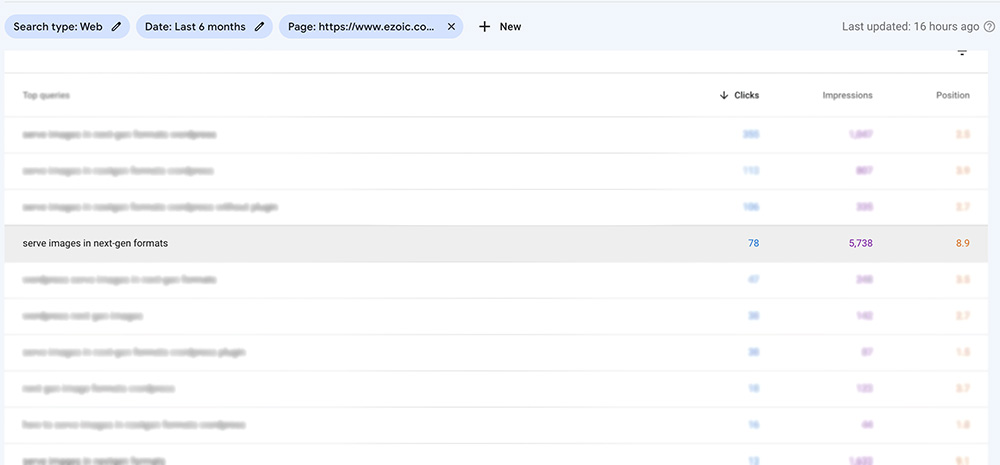Select the query serve images in next-gen formats
The width and height of the screenshot is (1000, 465).
pos(96,243)
